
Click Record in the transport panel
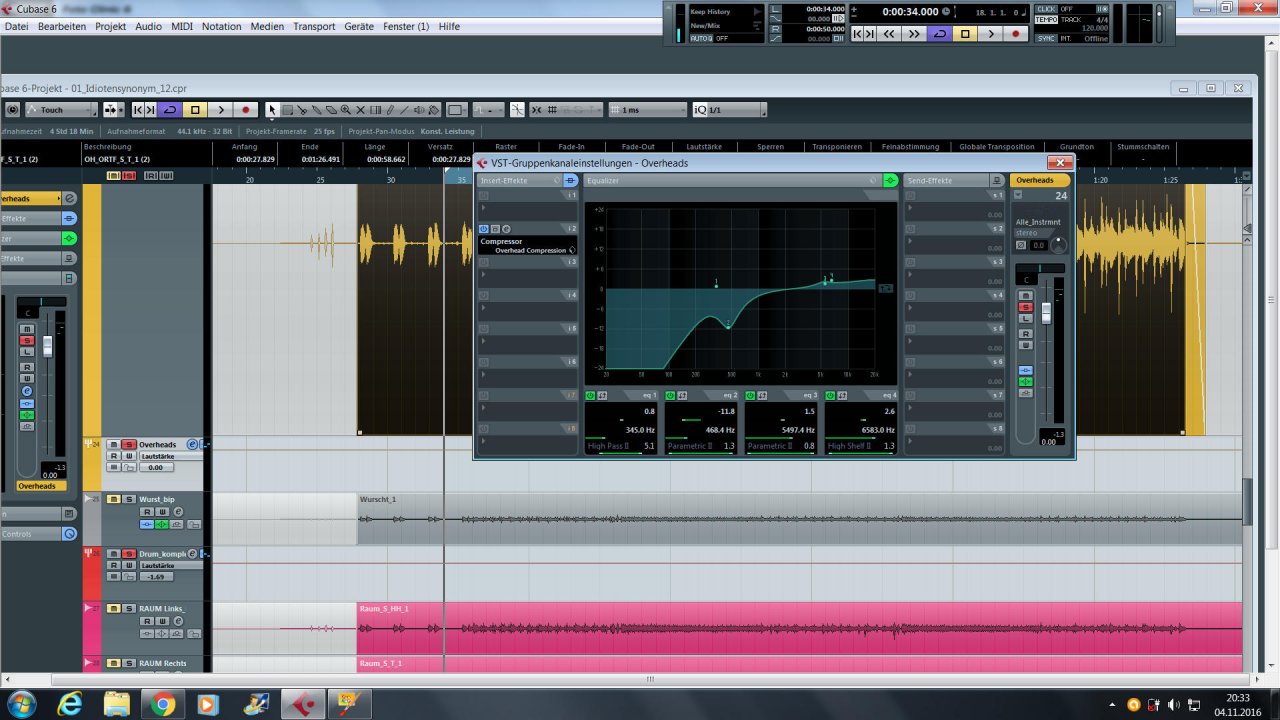click(x=1016, y=34)
